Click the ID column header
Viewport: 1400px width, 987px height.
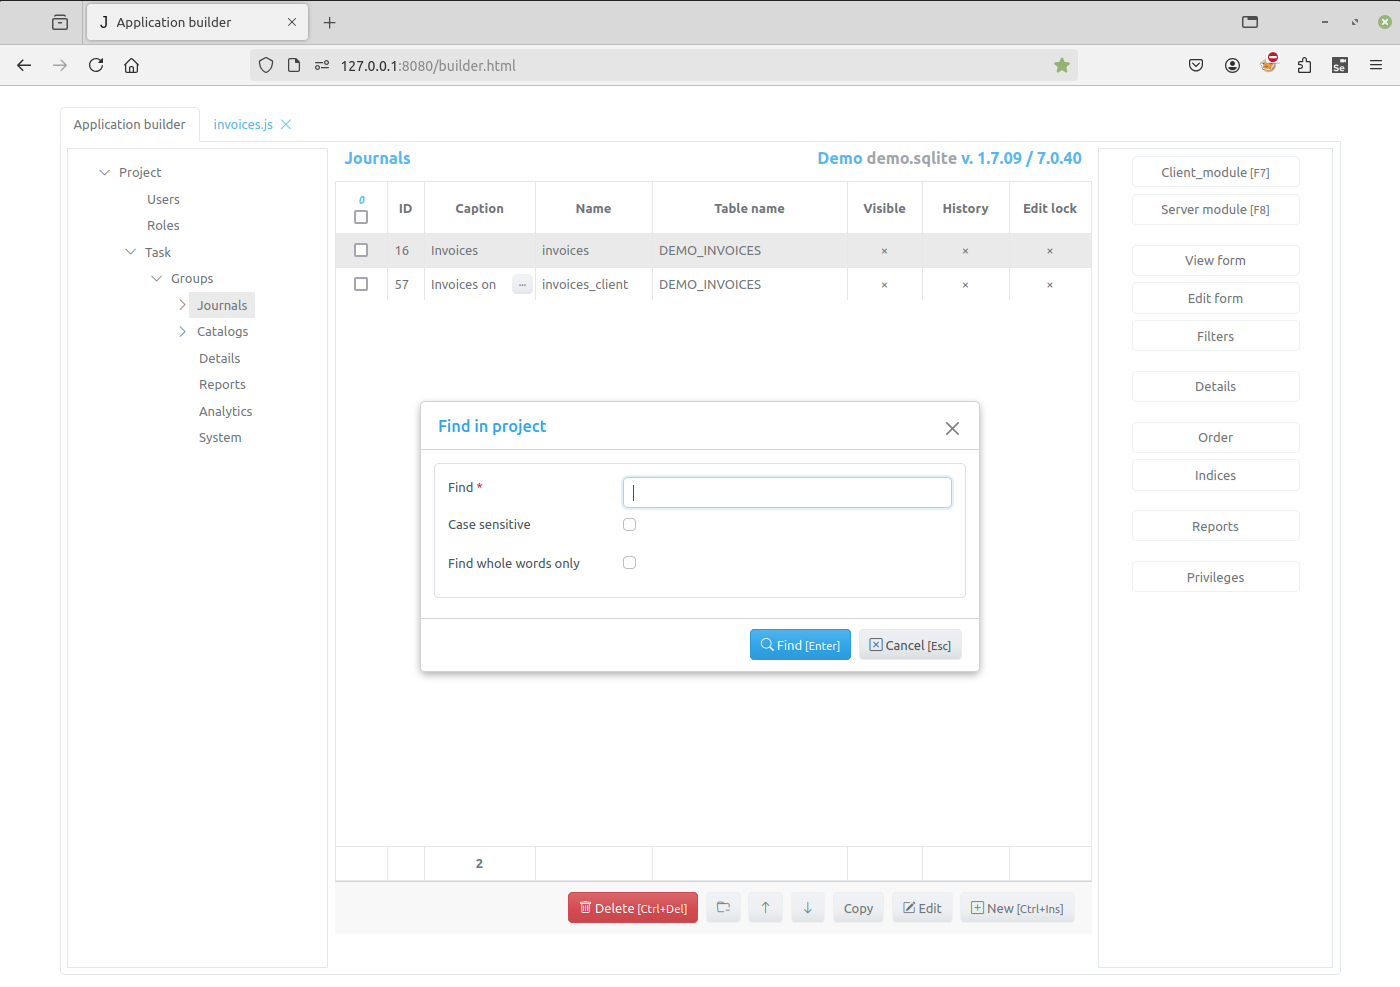tap(405, 208)
